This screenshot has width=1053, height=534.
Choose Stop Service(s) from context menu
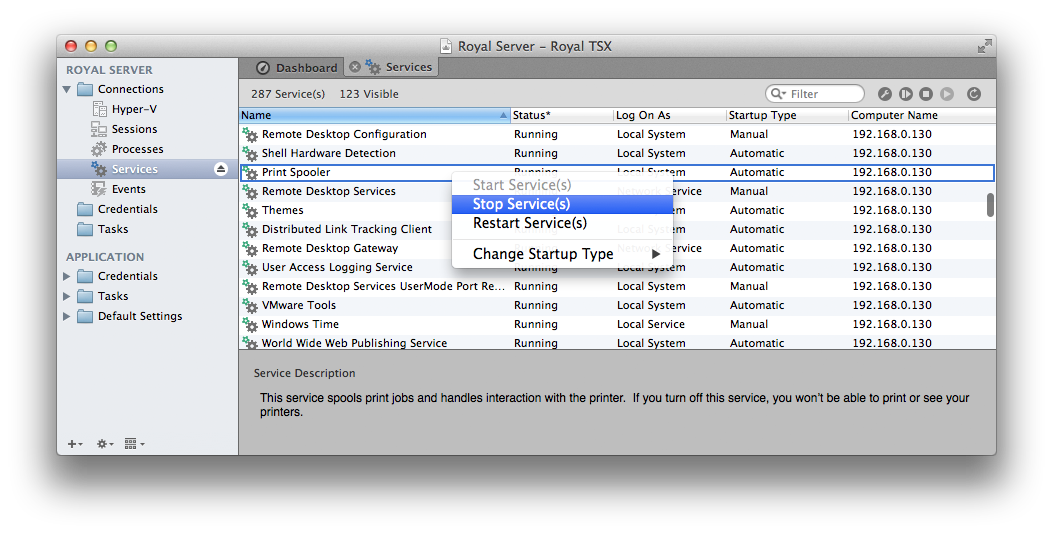click(563, 204)
